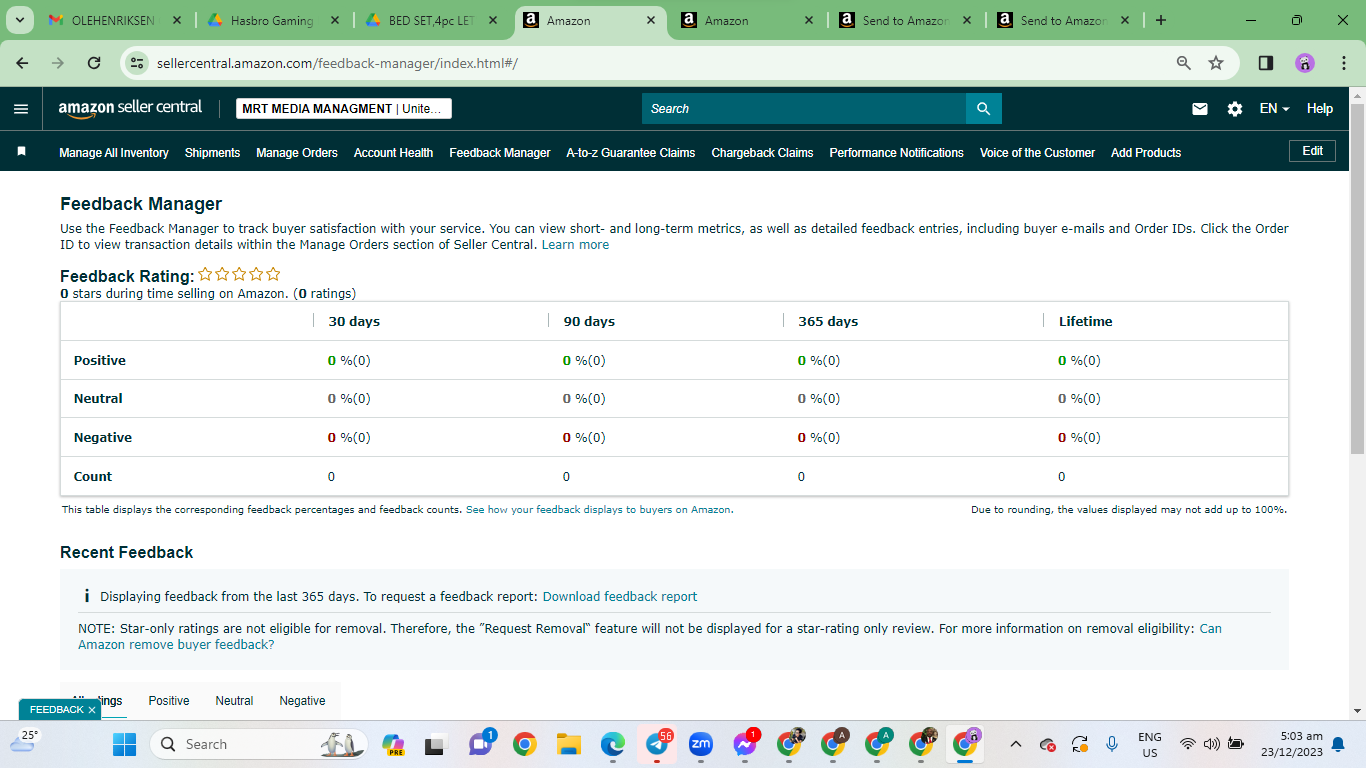Open the notification bell in system tray
The width and height of the screenshot is (1366, 768).
1338,744
